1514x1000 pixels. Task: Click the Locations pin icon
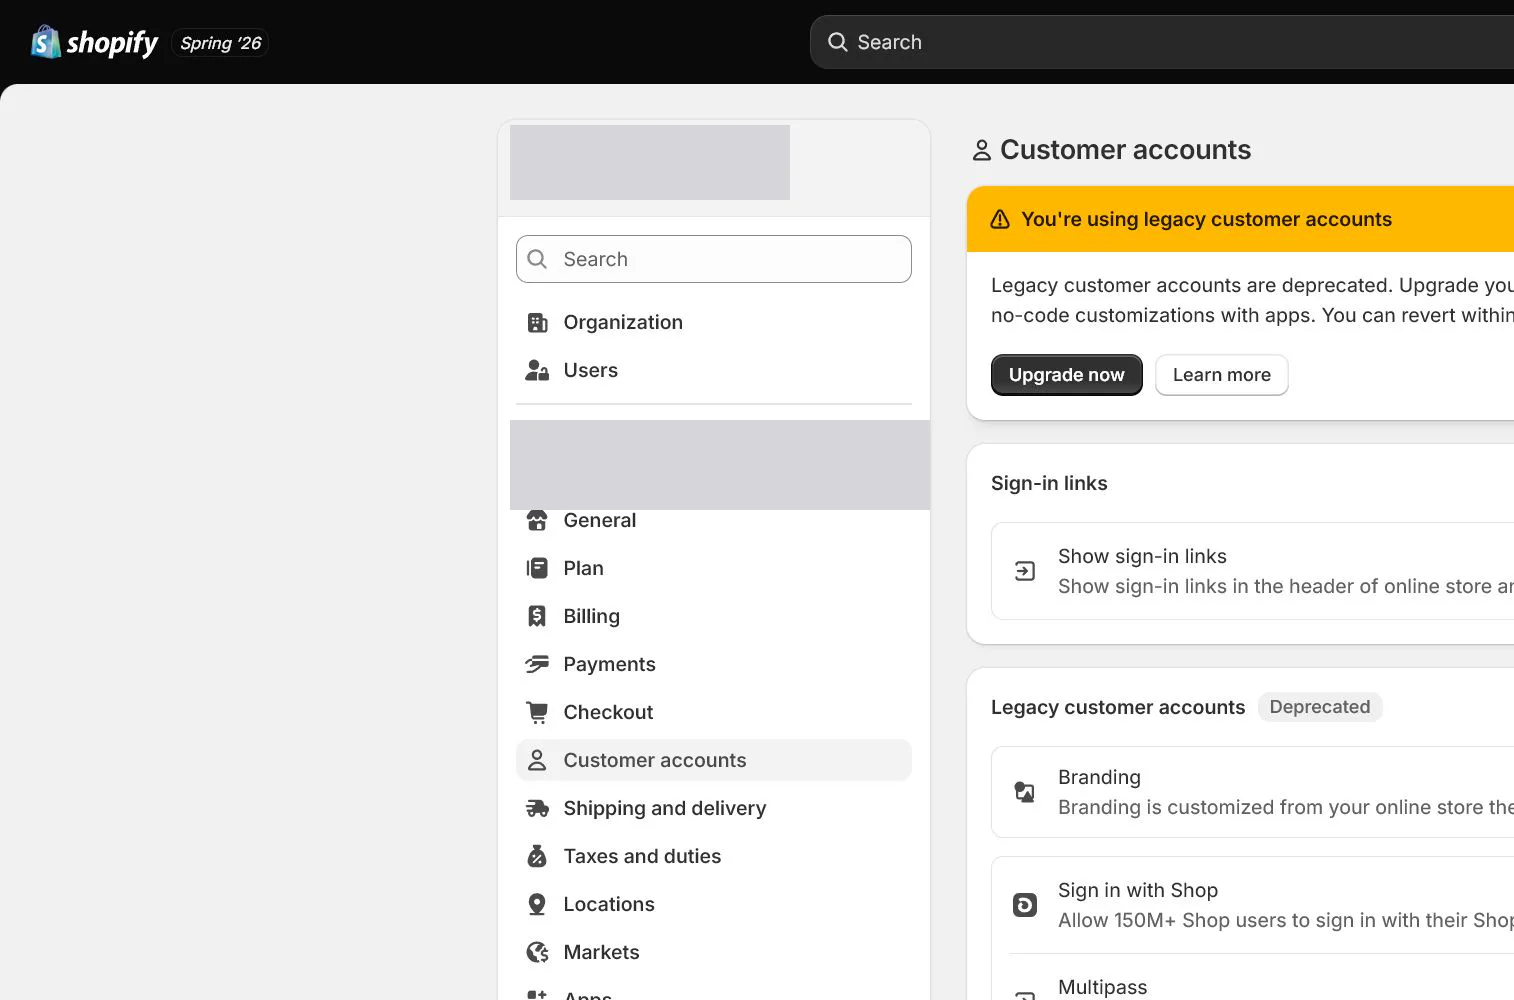[537, 904]
